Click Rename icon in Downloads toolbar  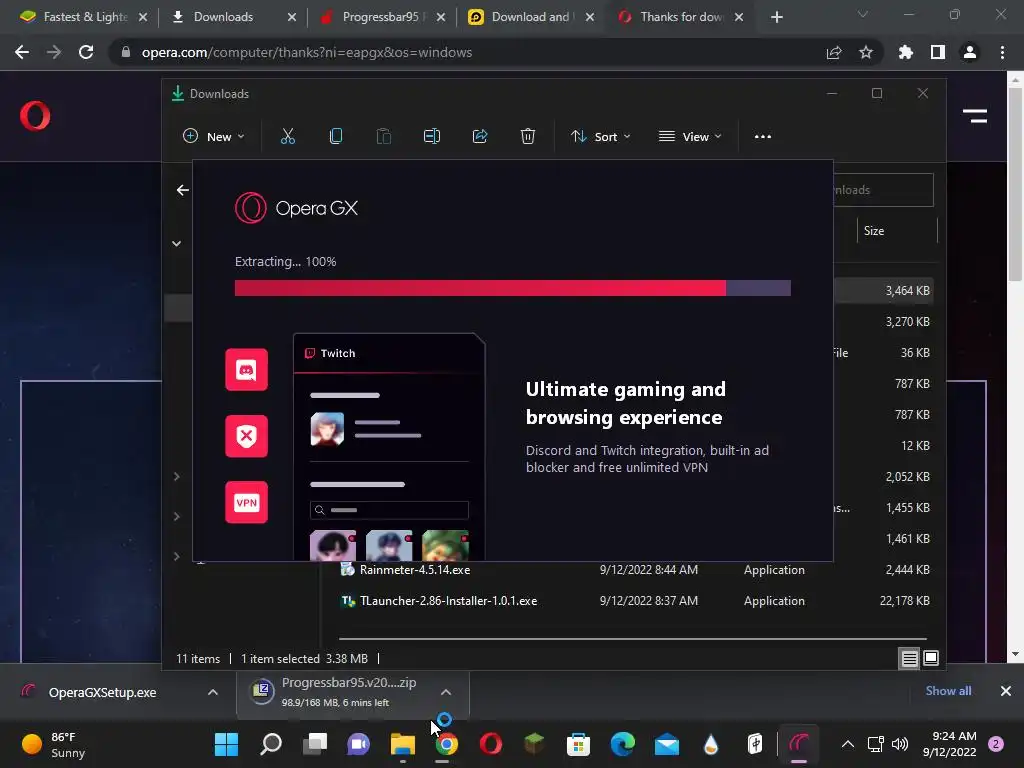click(x=432, y=136)
